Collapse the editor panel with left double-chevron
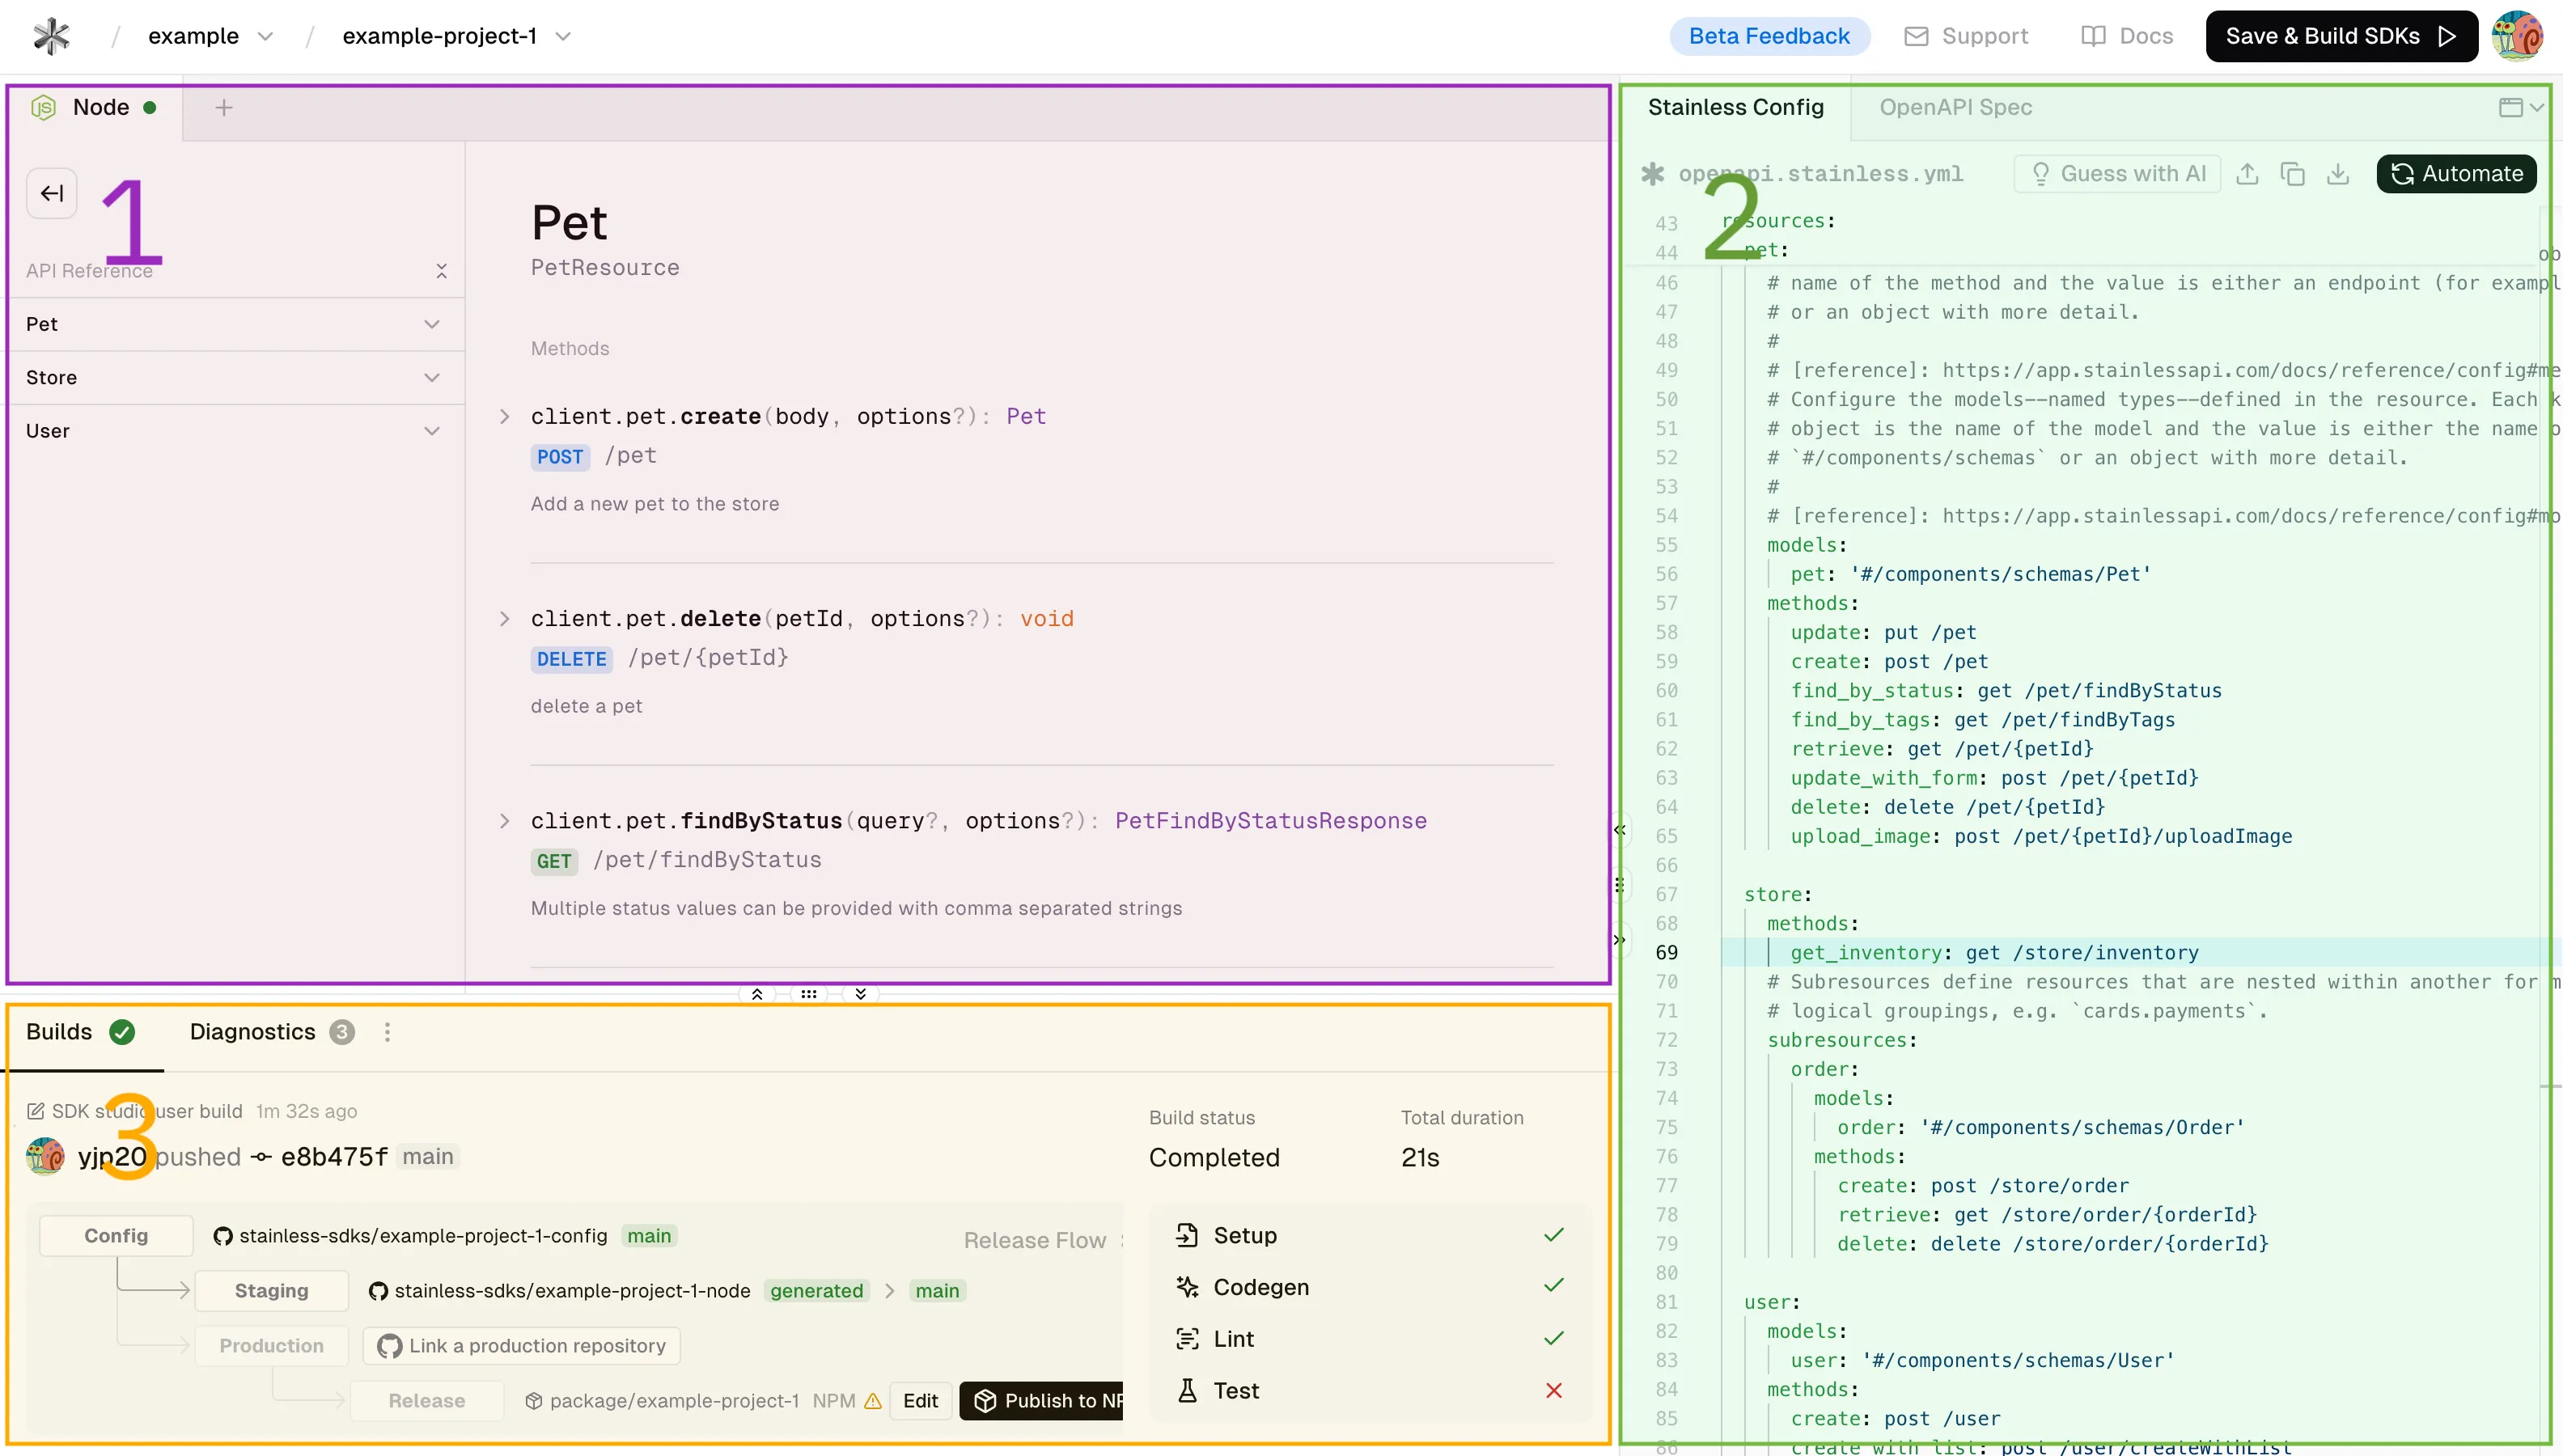Screen dimensions: 2563x1456 1620,830
